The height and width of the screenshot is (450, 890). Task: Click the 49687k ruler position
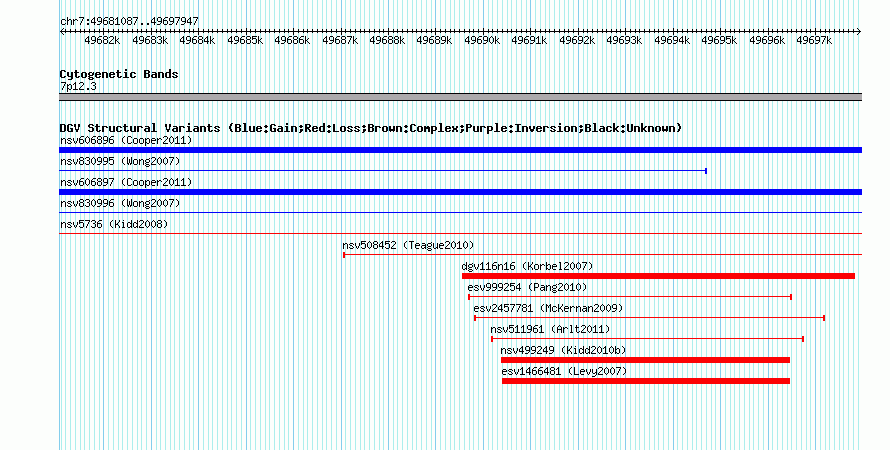pos(340,40)
